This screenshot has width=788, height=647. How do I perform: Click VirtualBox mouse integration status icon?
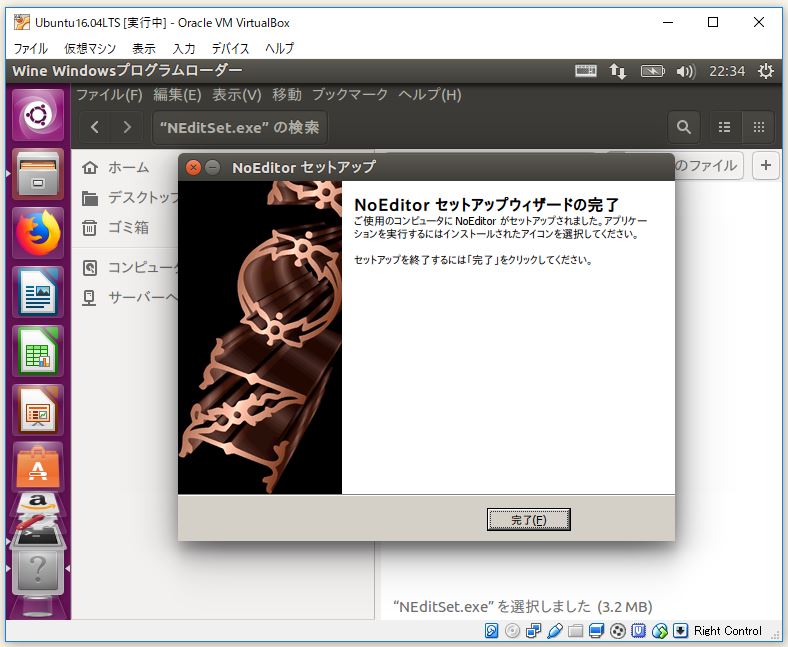click(x=659, y=630)
